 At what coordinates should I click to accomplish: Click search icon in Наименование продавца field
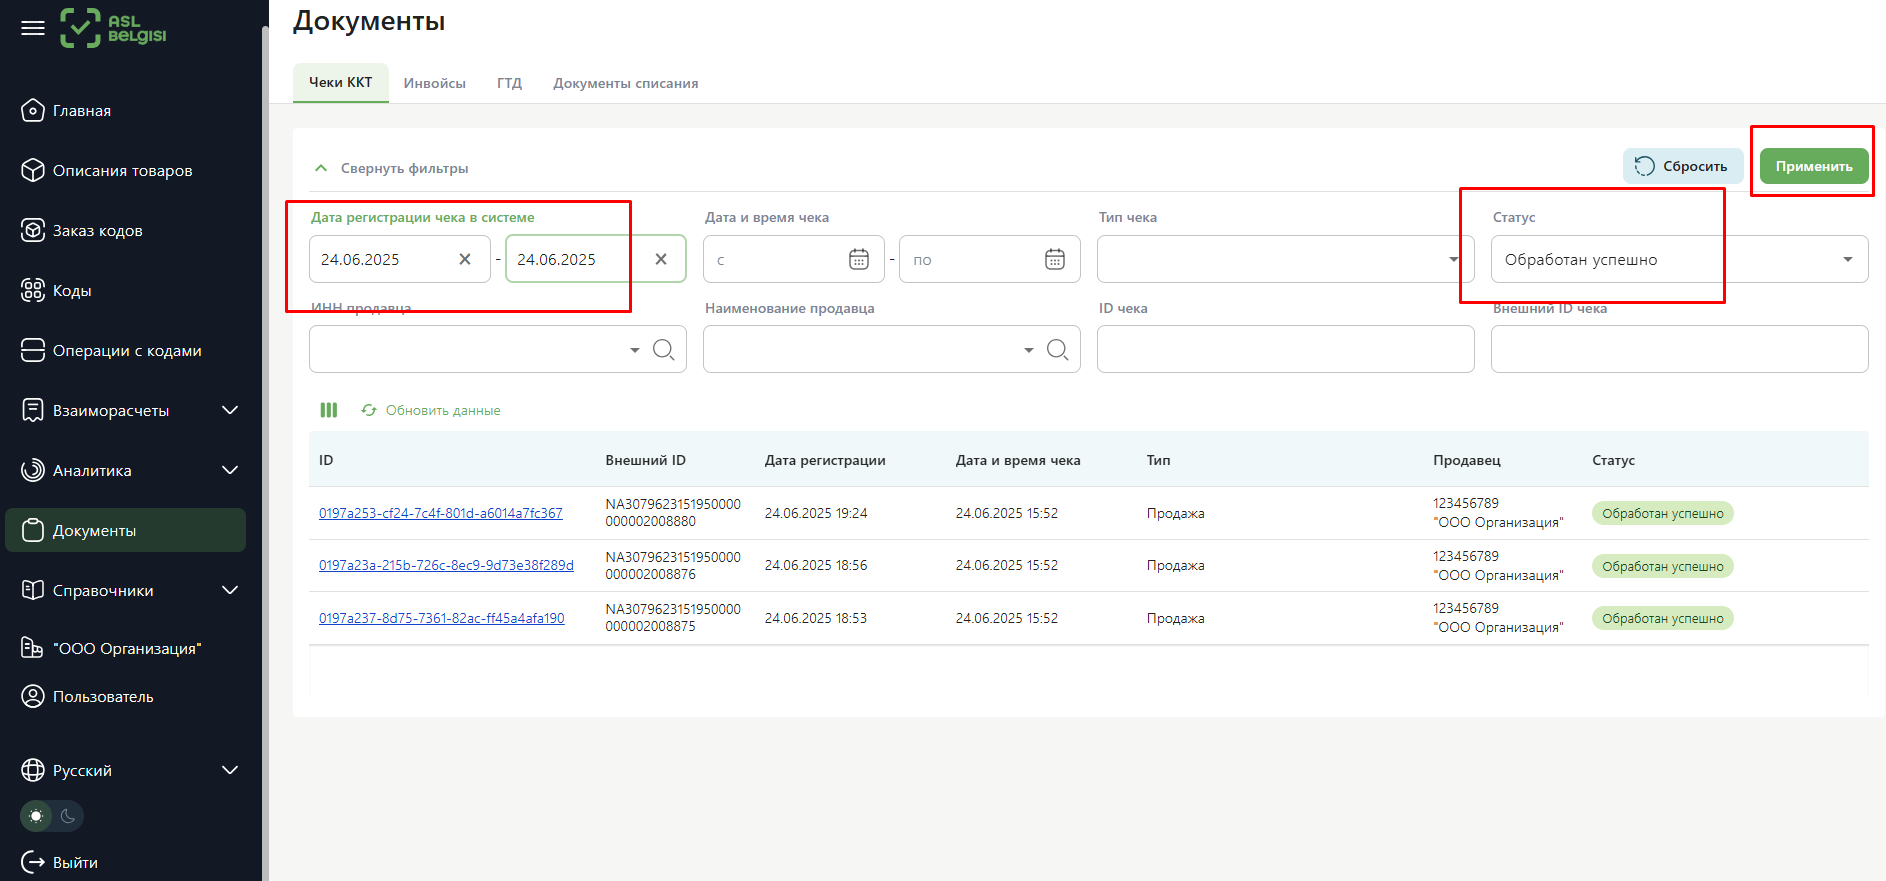(x=1057, y=349)
